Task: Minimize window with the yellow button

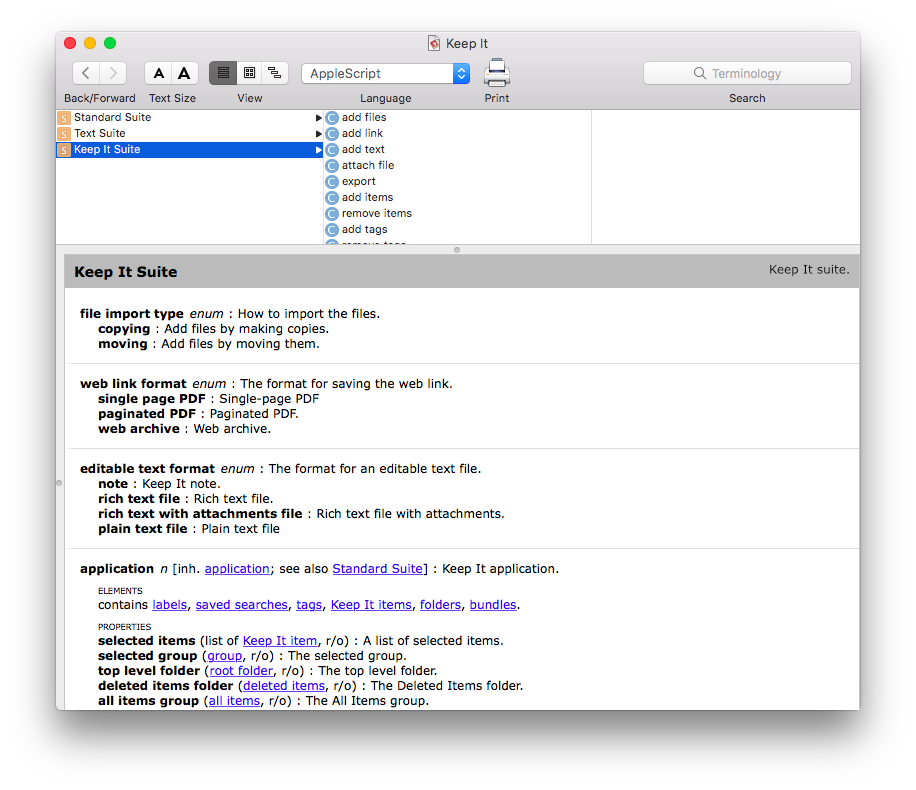Action: click(90, 43)
